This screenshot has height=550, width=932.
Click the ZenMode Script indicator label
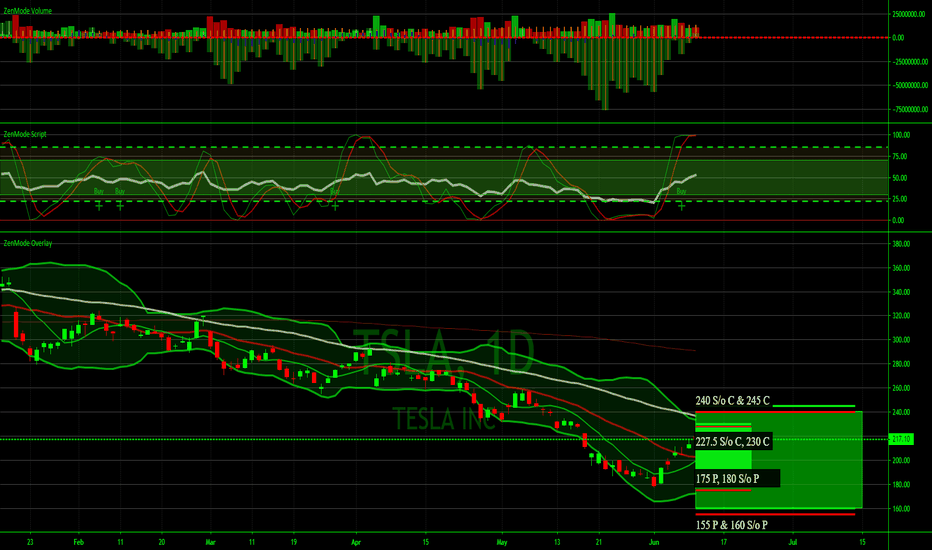(x=24, y=134)
